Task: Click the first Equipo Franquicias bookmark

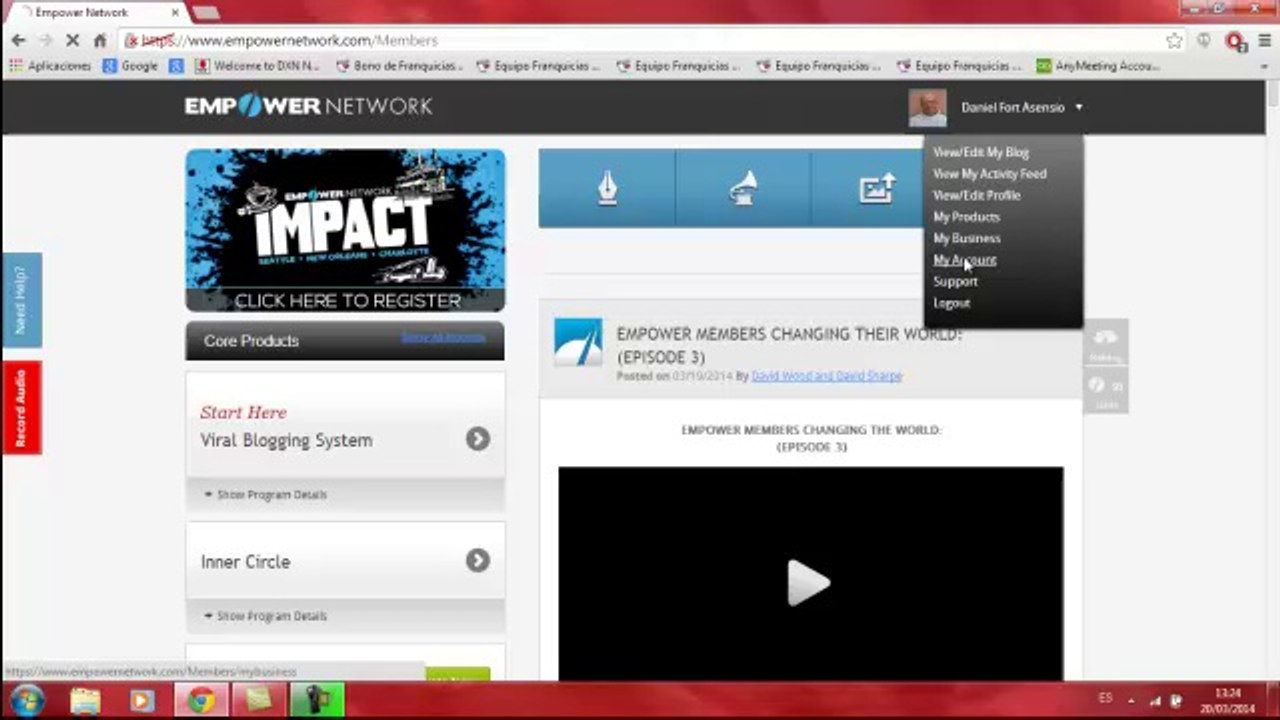Action: (x=538, y=66)
